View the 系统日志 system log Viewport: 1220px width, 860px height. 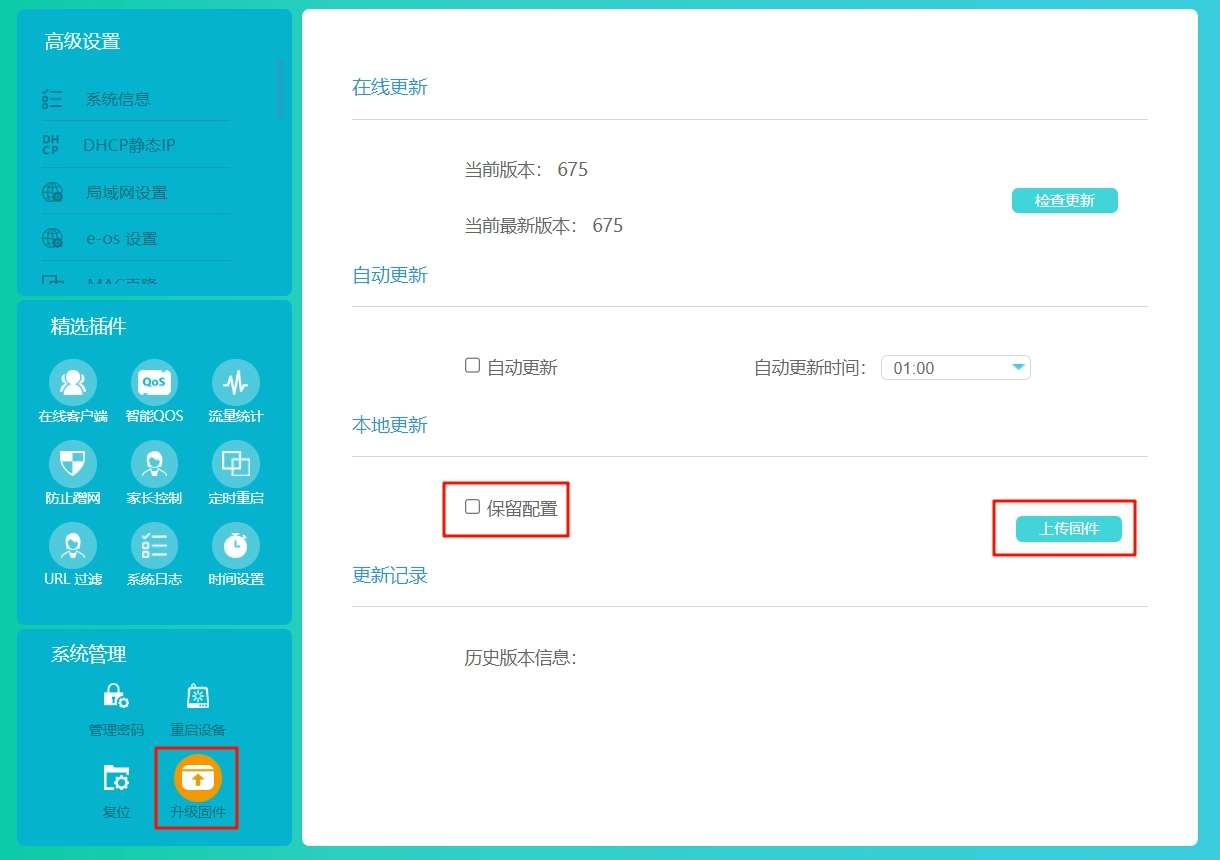(153, 544)
